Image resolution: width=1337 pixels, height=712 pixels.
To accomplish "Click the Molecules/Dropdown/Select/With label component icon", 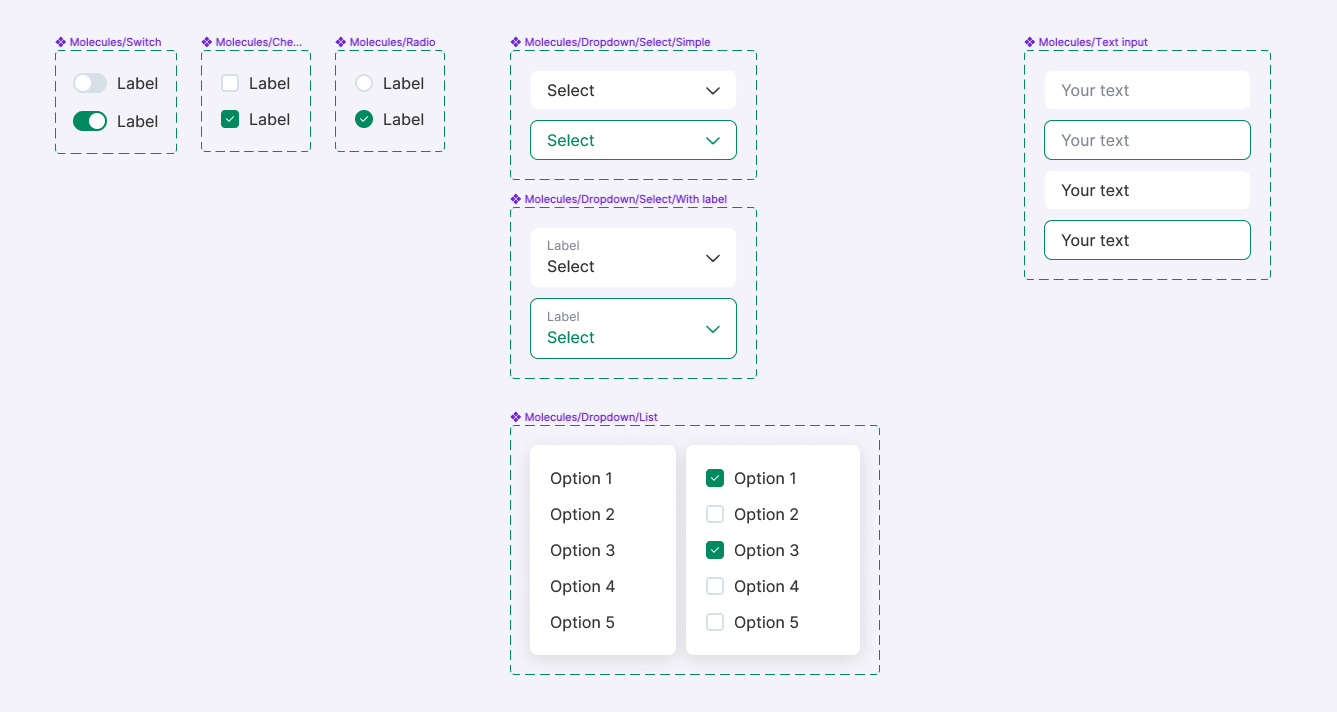I will pyautogui.click(x=517, y=198).
